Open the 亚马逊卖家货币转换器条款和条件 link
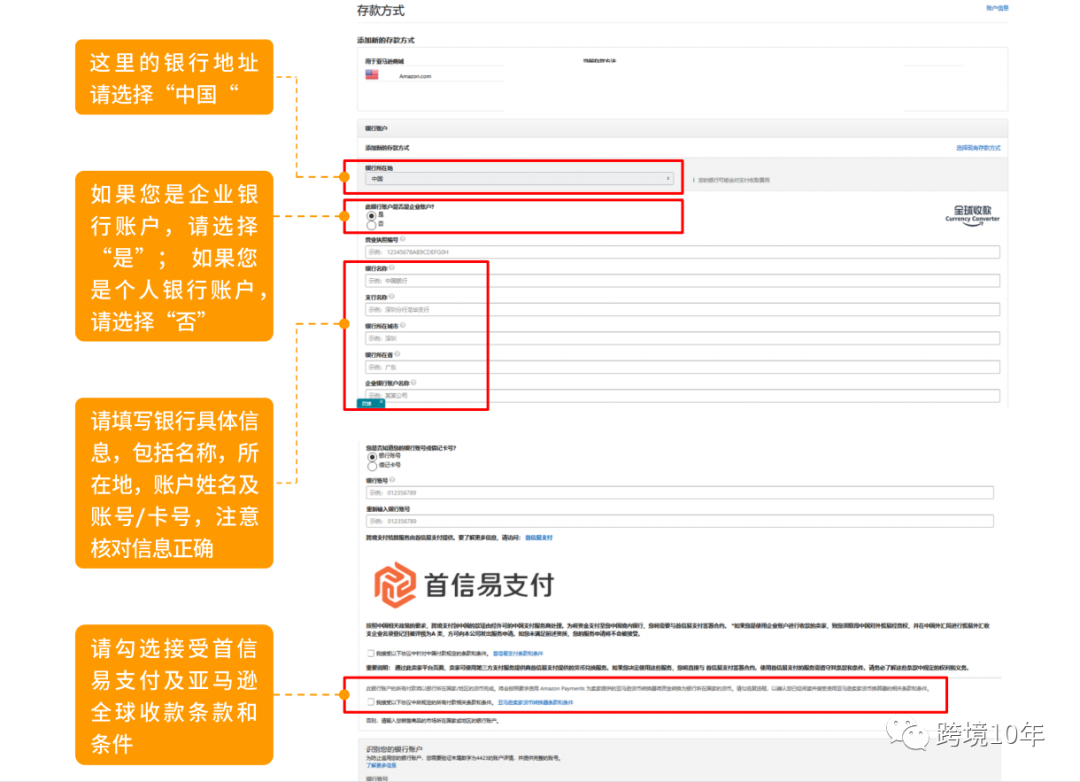Viewport: 1080px width, 782px height. [x=535, y=702]
